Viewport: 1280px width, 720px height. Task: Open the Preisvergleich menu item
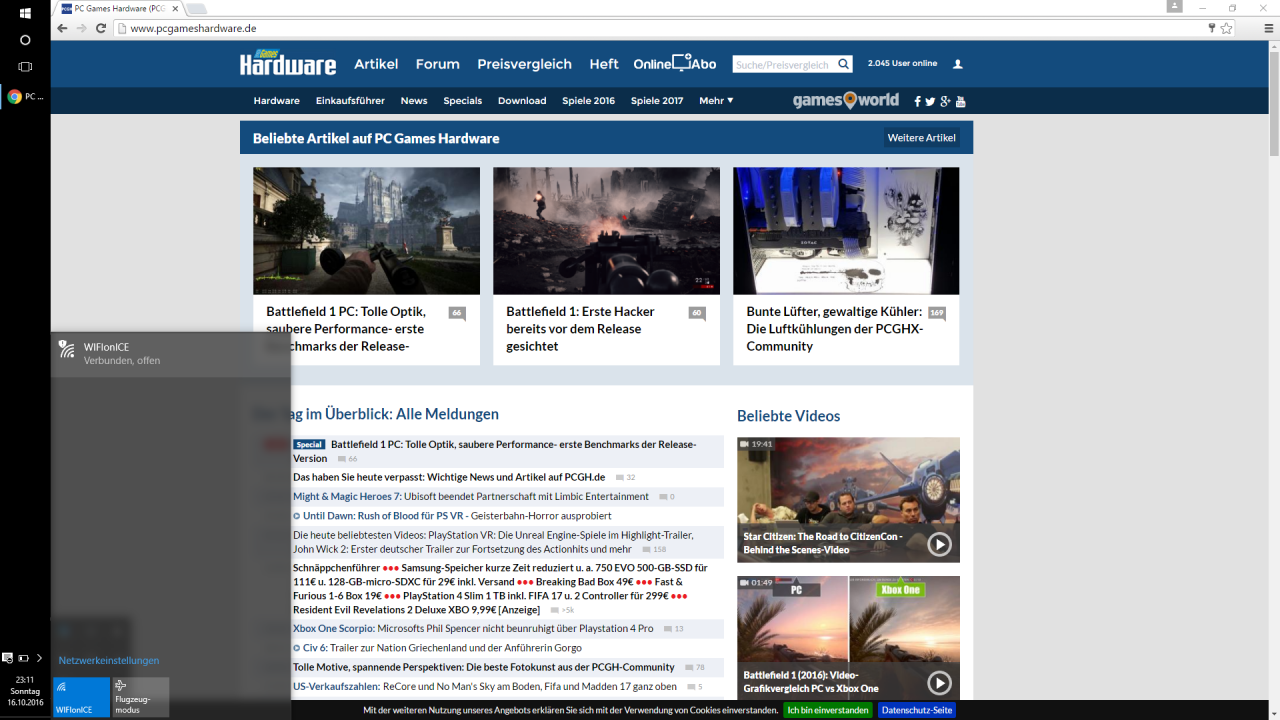pyautogui.click(x=524, y=64)
